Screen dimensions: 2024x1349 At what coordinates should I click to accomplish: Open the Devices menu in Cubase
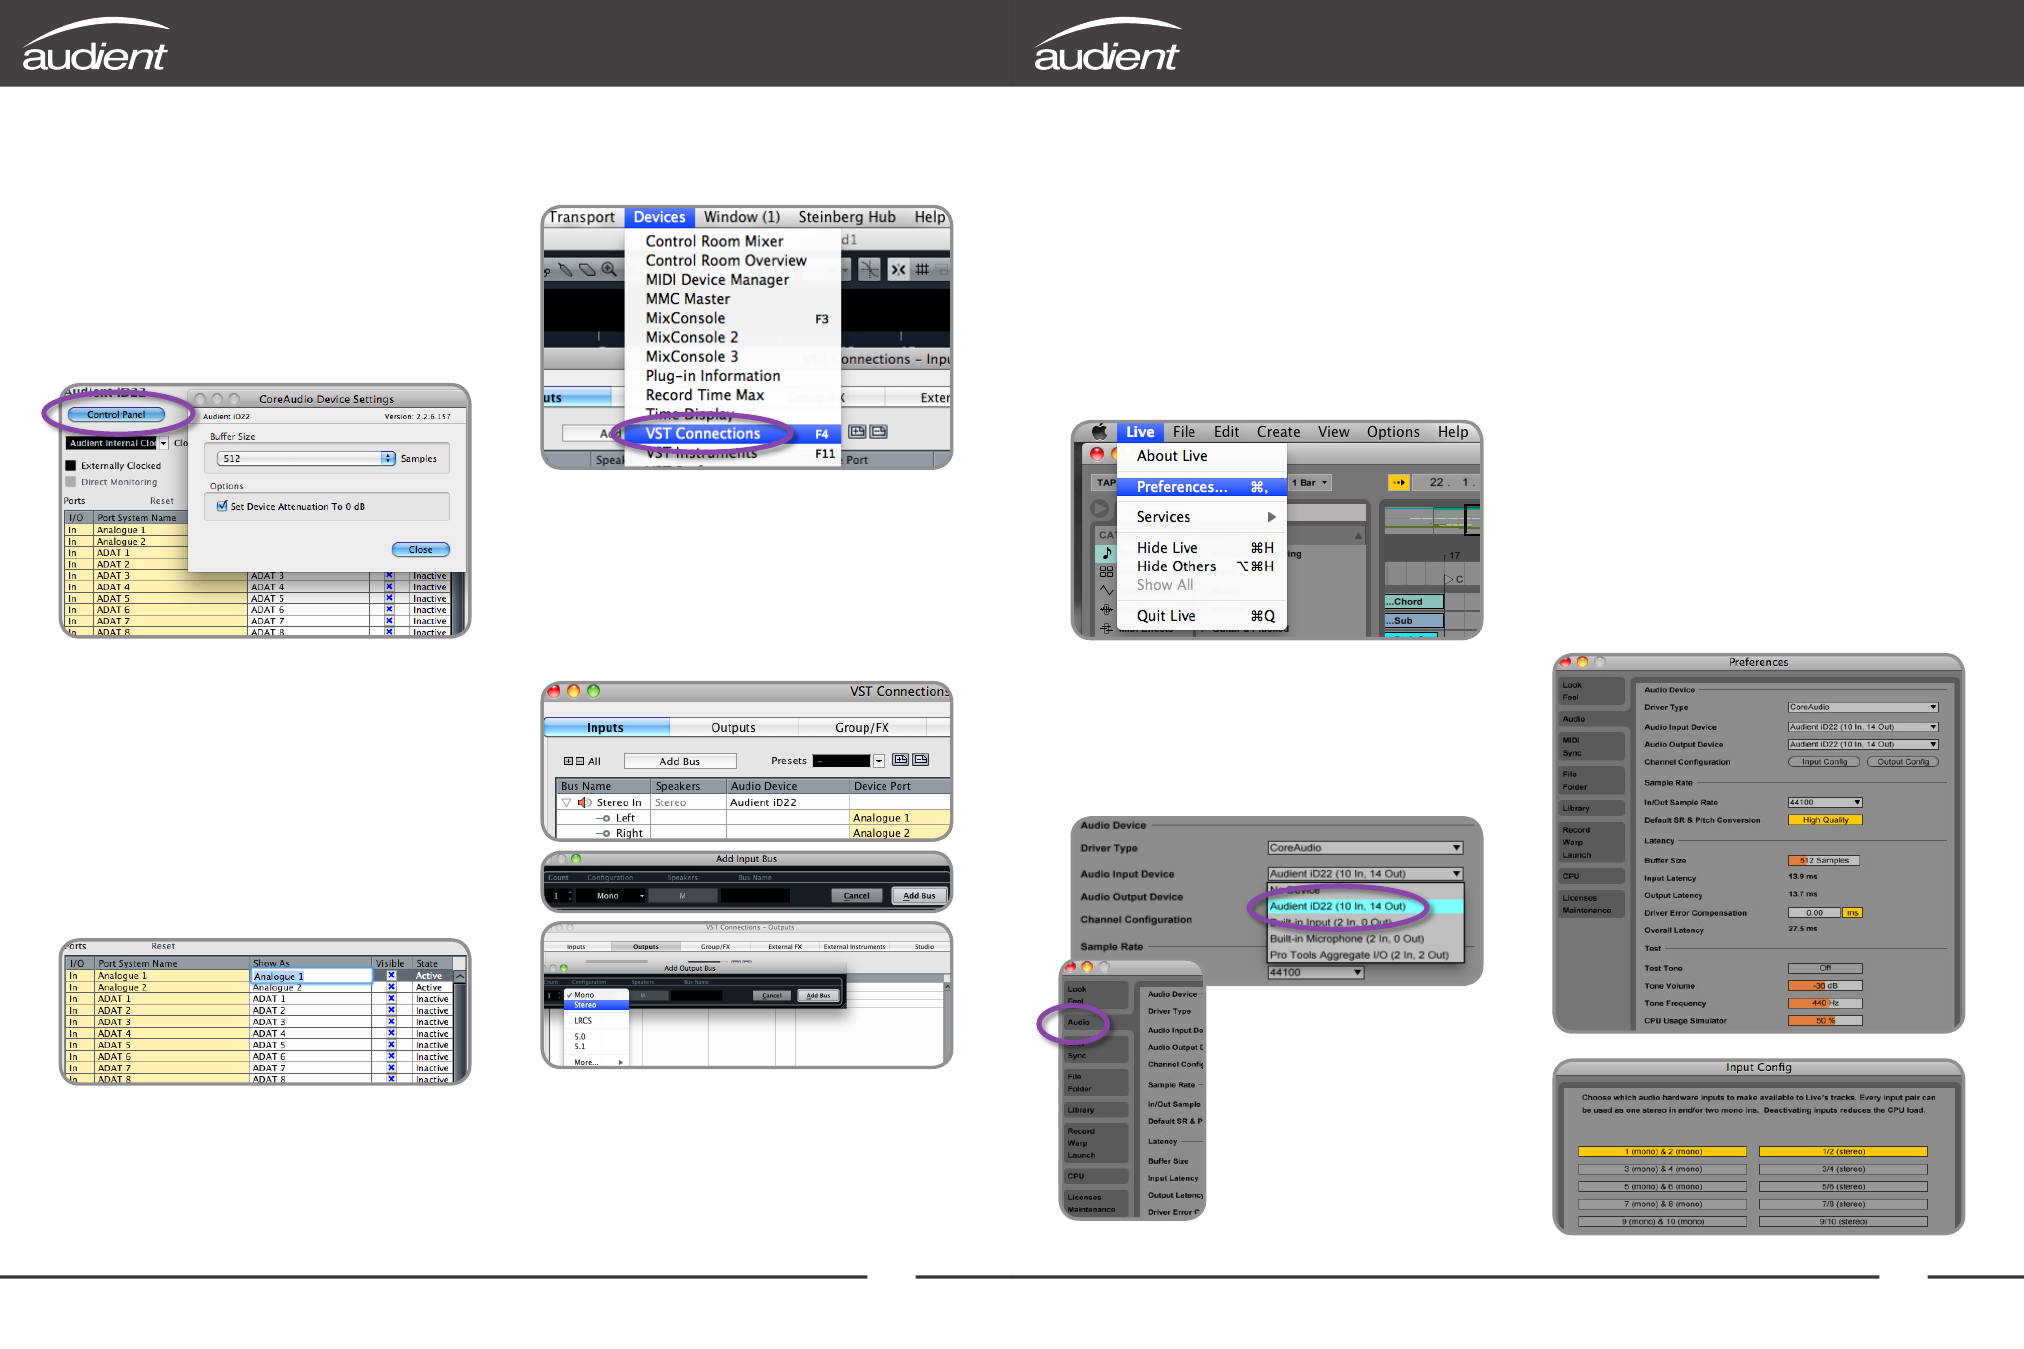[x=659, y=217]
